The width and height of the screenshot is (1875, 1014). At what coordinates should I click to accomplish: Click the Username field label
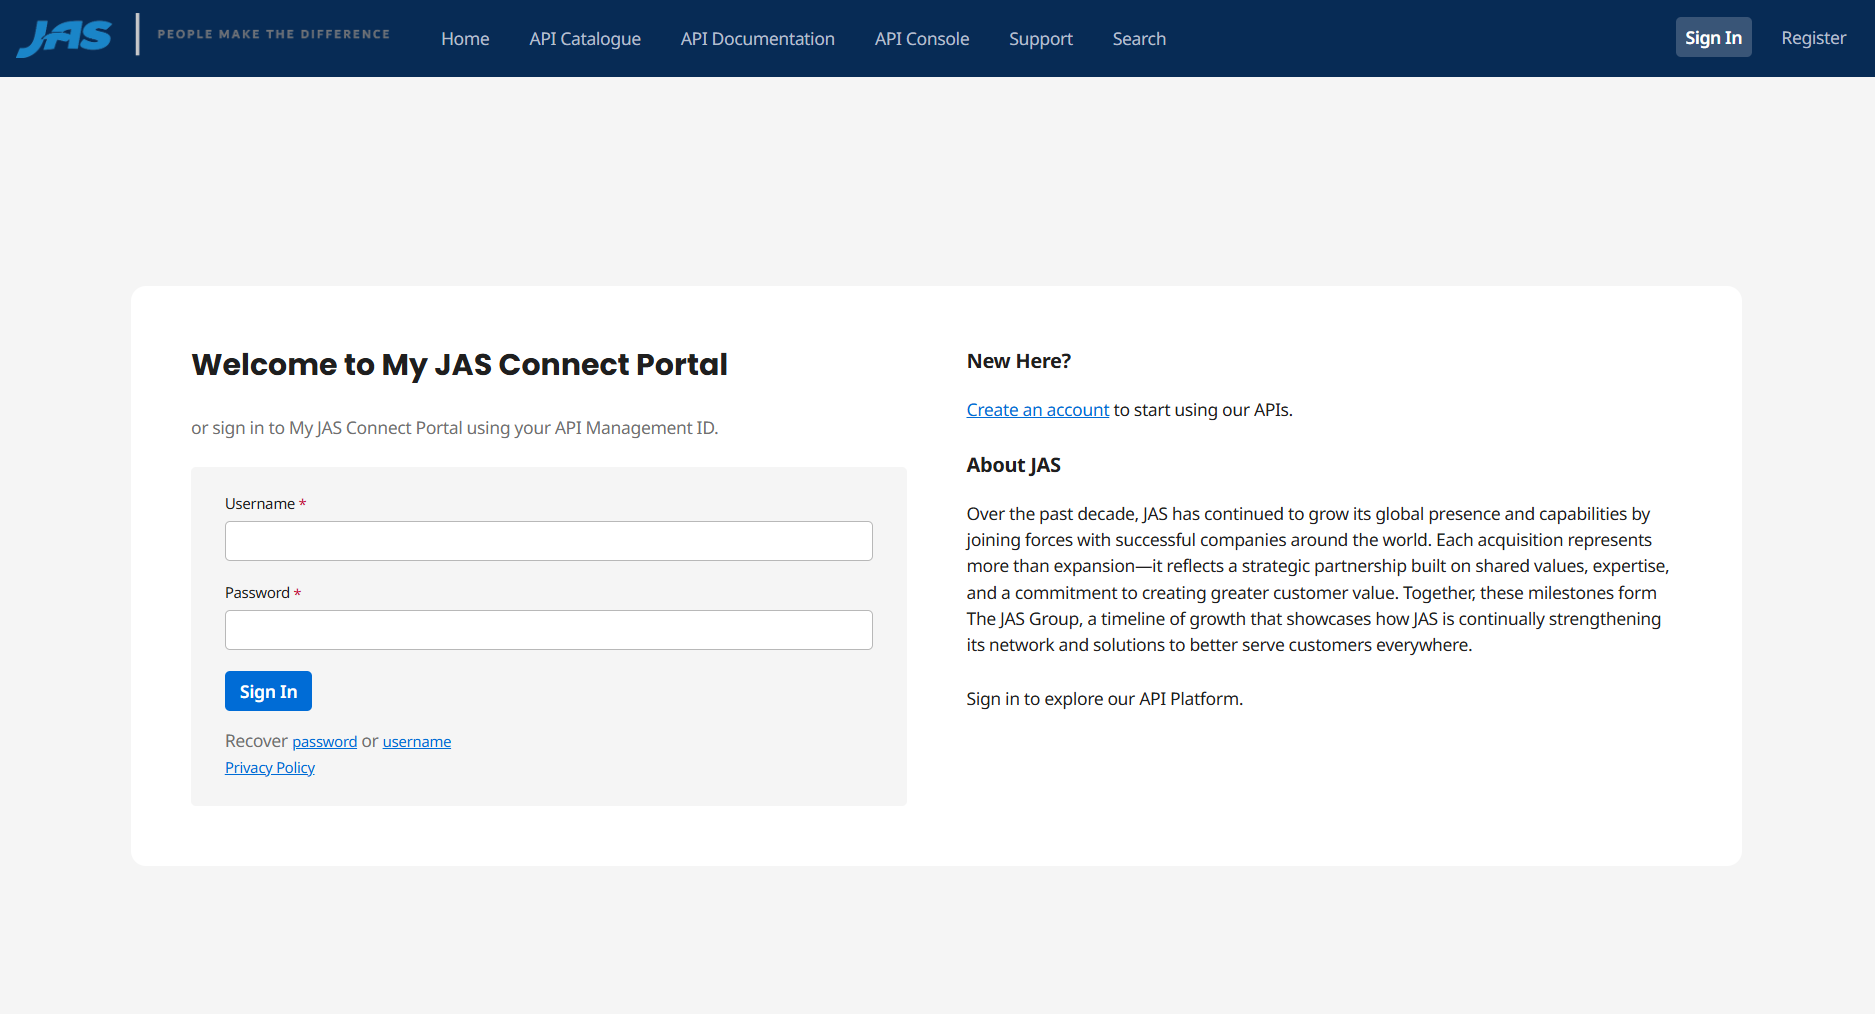(260, 504)
